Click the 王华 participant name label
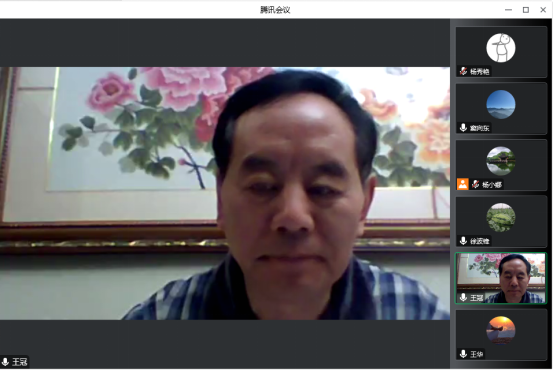The image size is (553, 370). [x=476, y=354]
